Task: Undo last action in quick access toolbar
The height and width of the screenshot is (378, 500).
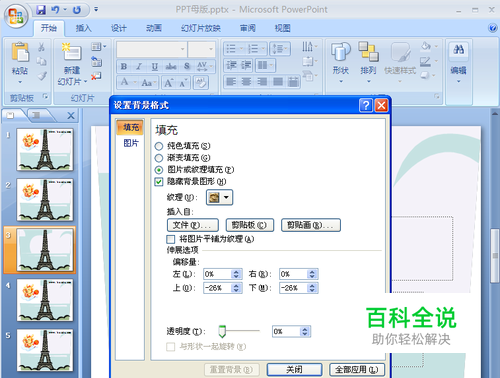Action: 55,10
